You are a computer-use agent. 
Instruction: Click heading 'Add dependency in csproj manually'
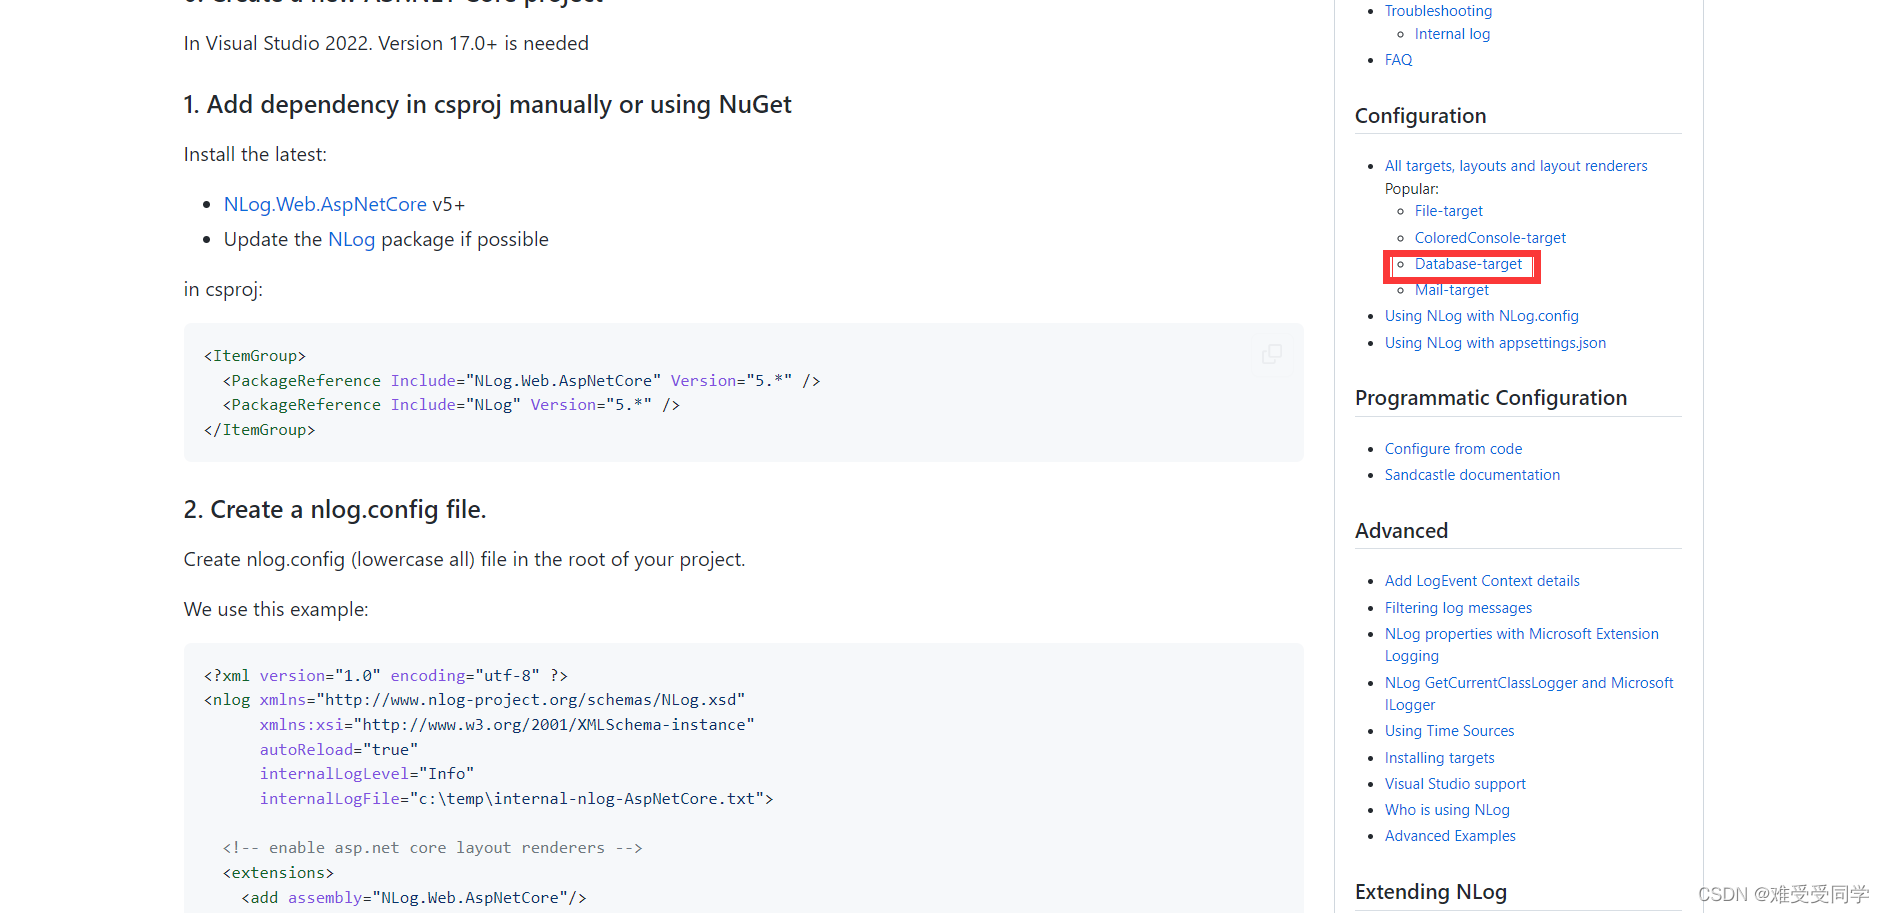[x=487, y=105]
